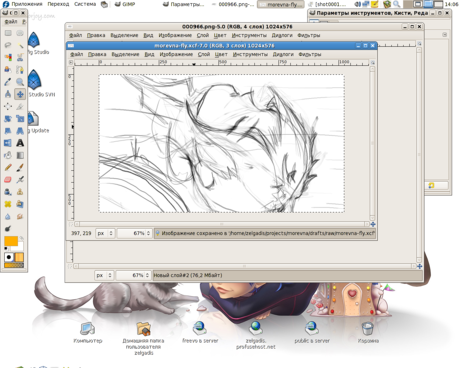The width and height of the screenshot is (460, 368).
Task: Toggle quick mask in morevna-fly.xcf window
Action: pos(71,224)
